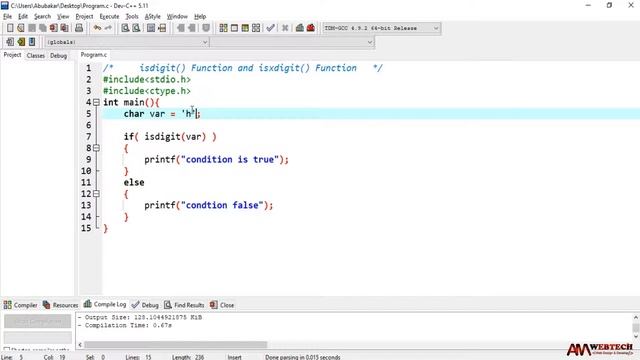Open the Window menu
Screen dimensions: 640x360
[177, 16]
